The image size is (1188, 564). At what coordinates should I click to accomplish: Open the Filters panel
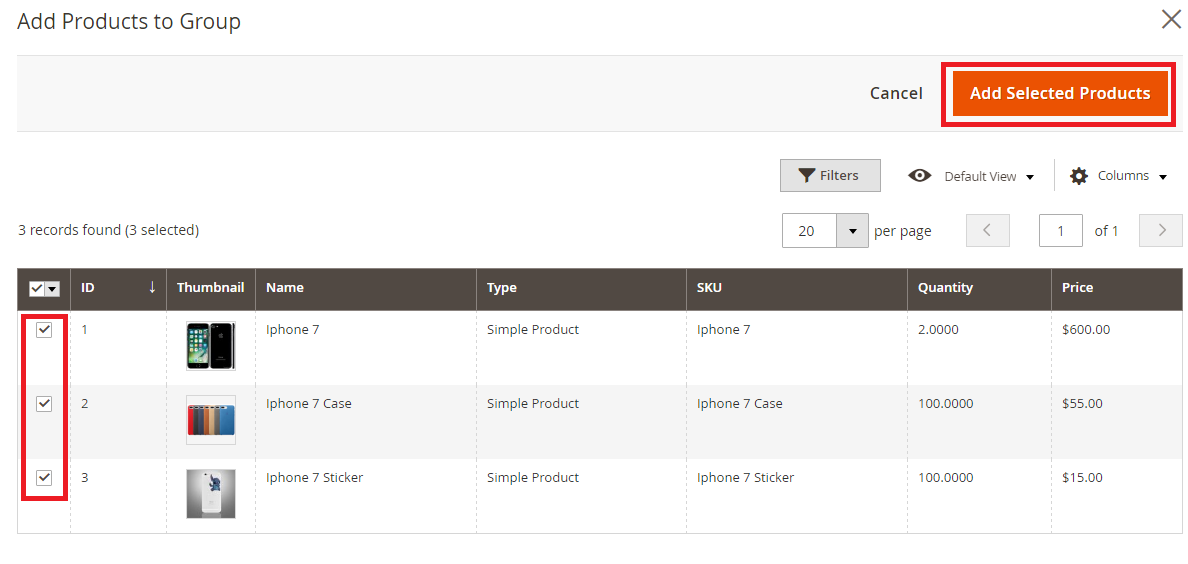coord(830,175)
